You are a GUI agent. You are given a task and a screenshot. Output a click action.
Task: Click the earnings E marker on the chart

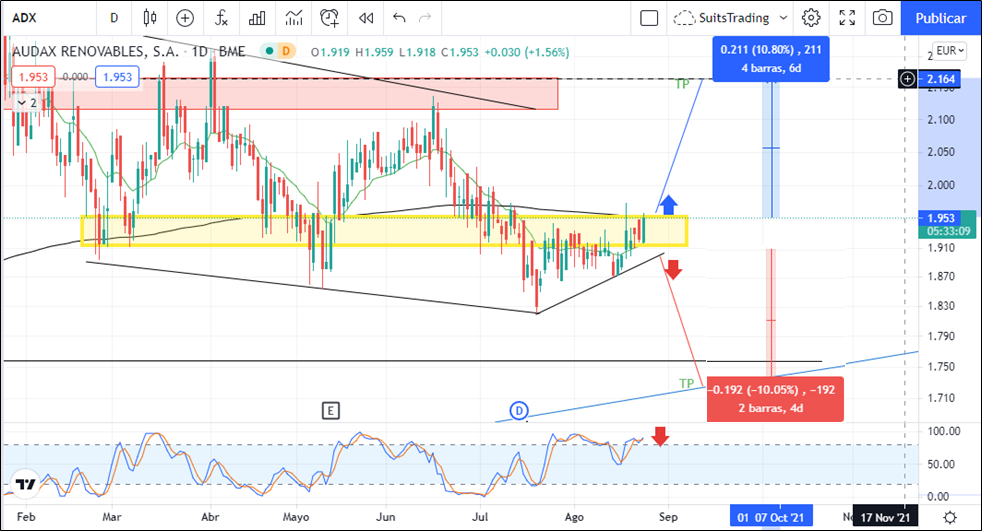pos(331,410)
